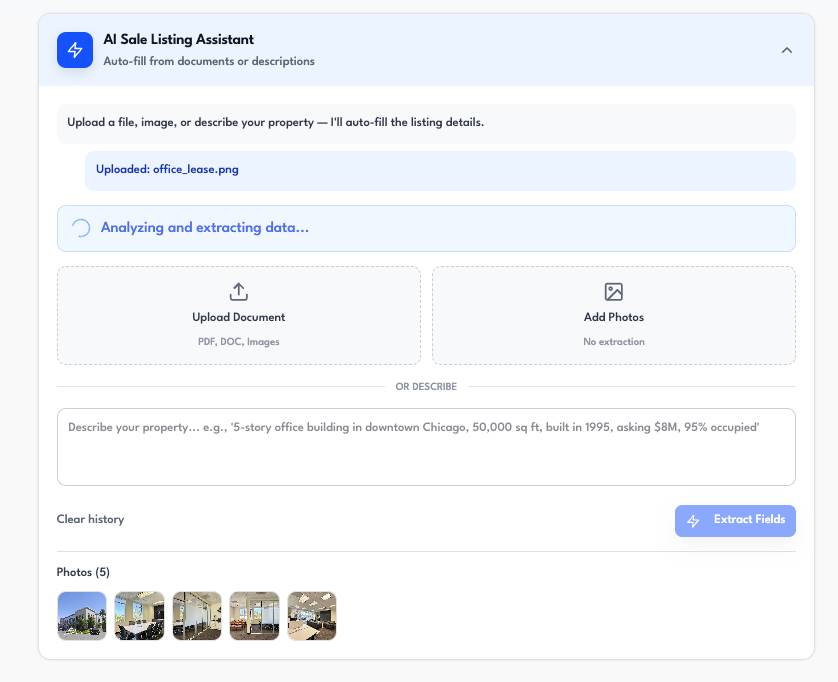Click the upload icon above PDF, DOC, Images
The width and height of the screenshot is (838, 682).
click(x=239, y=291)
